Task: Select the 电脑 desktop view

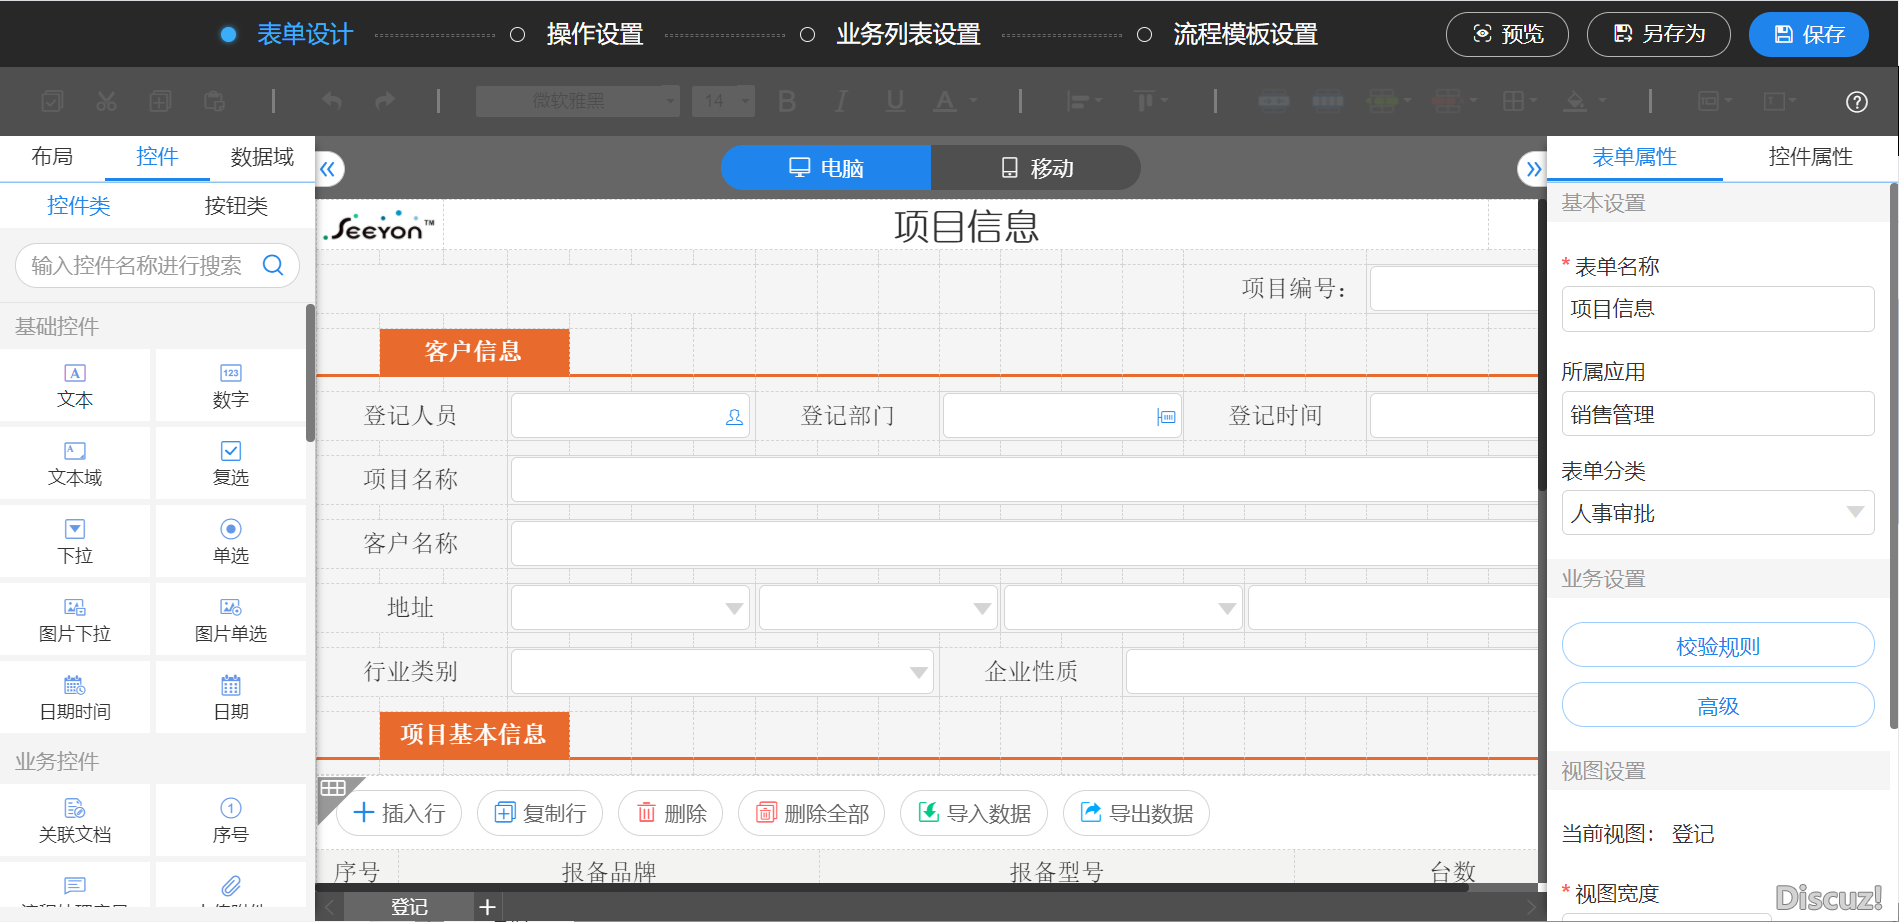Action: point(826,168)
